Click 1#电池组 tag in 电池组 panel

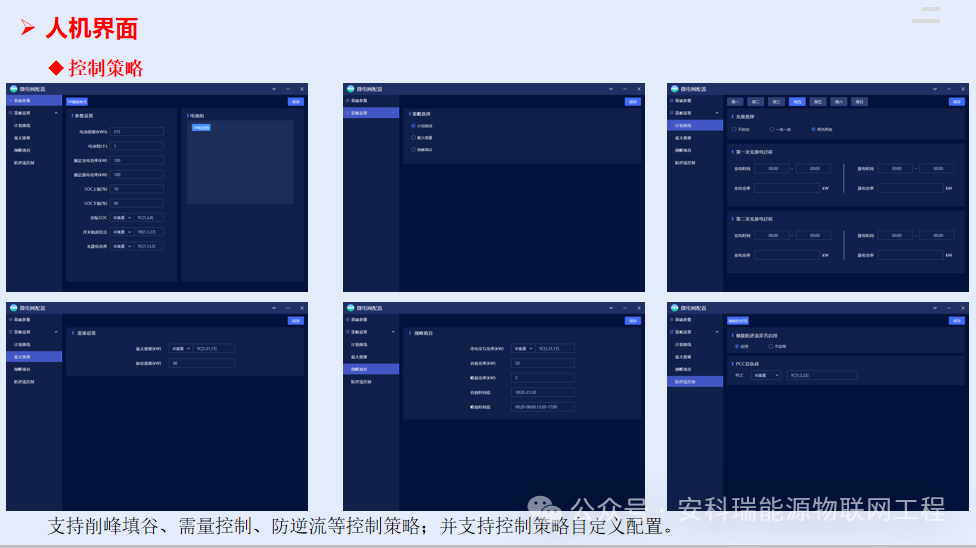(201, 128)
